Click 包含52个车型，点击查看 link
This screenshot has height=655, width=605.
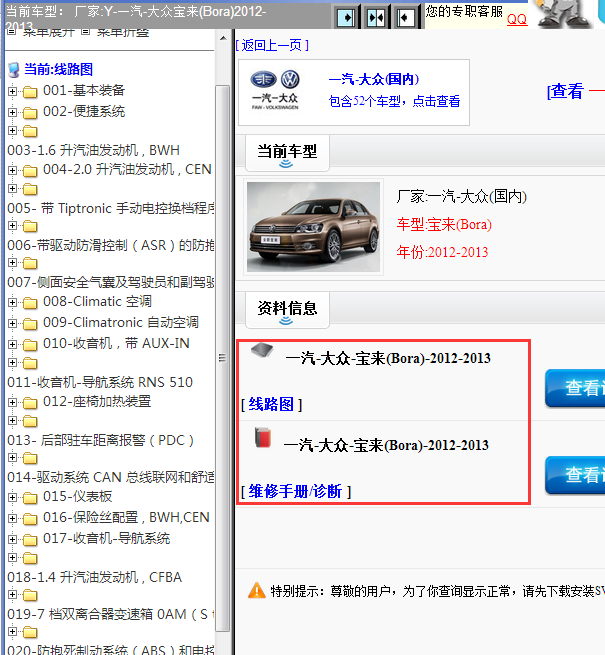394,101
